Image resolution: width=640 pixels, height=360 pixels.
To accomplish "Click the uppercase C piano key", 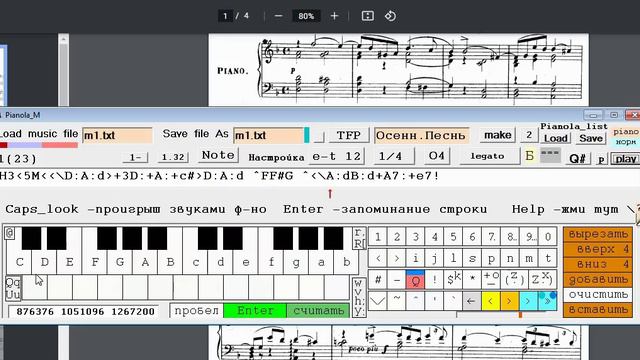I will click(19, 262).
